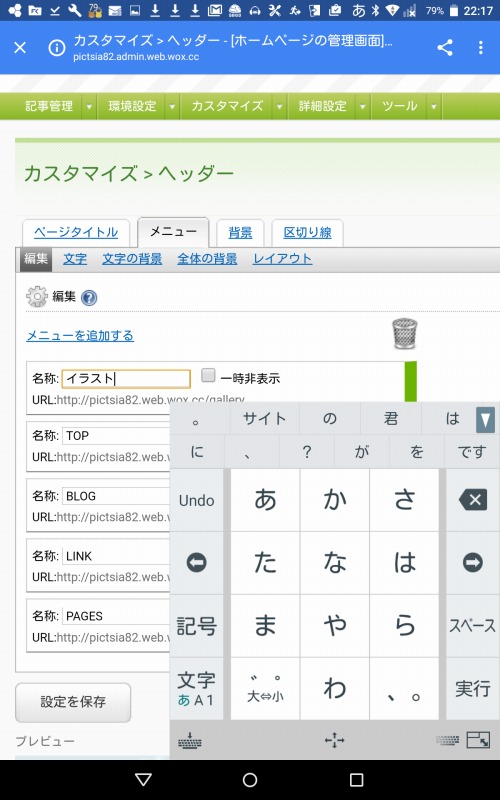The height and width of the screenshot is (800, 500).
Task: Expand the arrow beside ツール
Action: (434, 106)
